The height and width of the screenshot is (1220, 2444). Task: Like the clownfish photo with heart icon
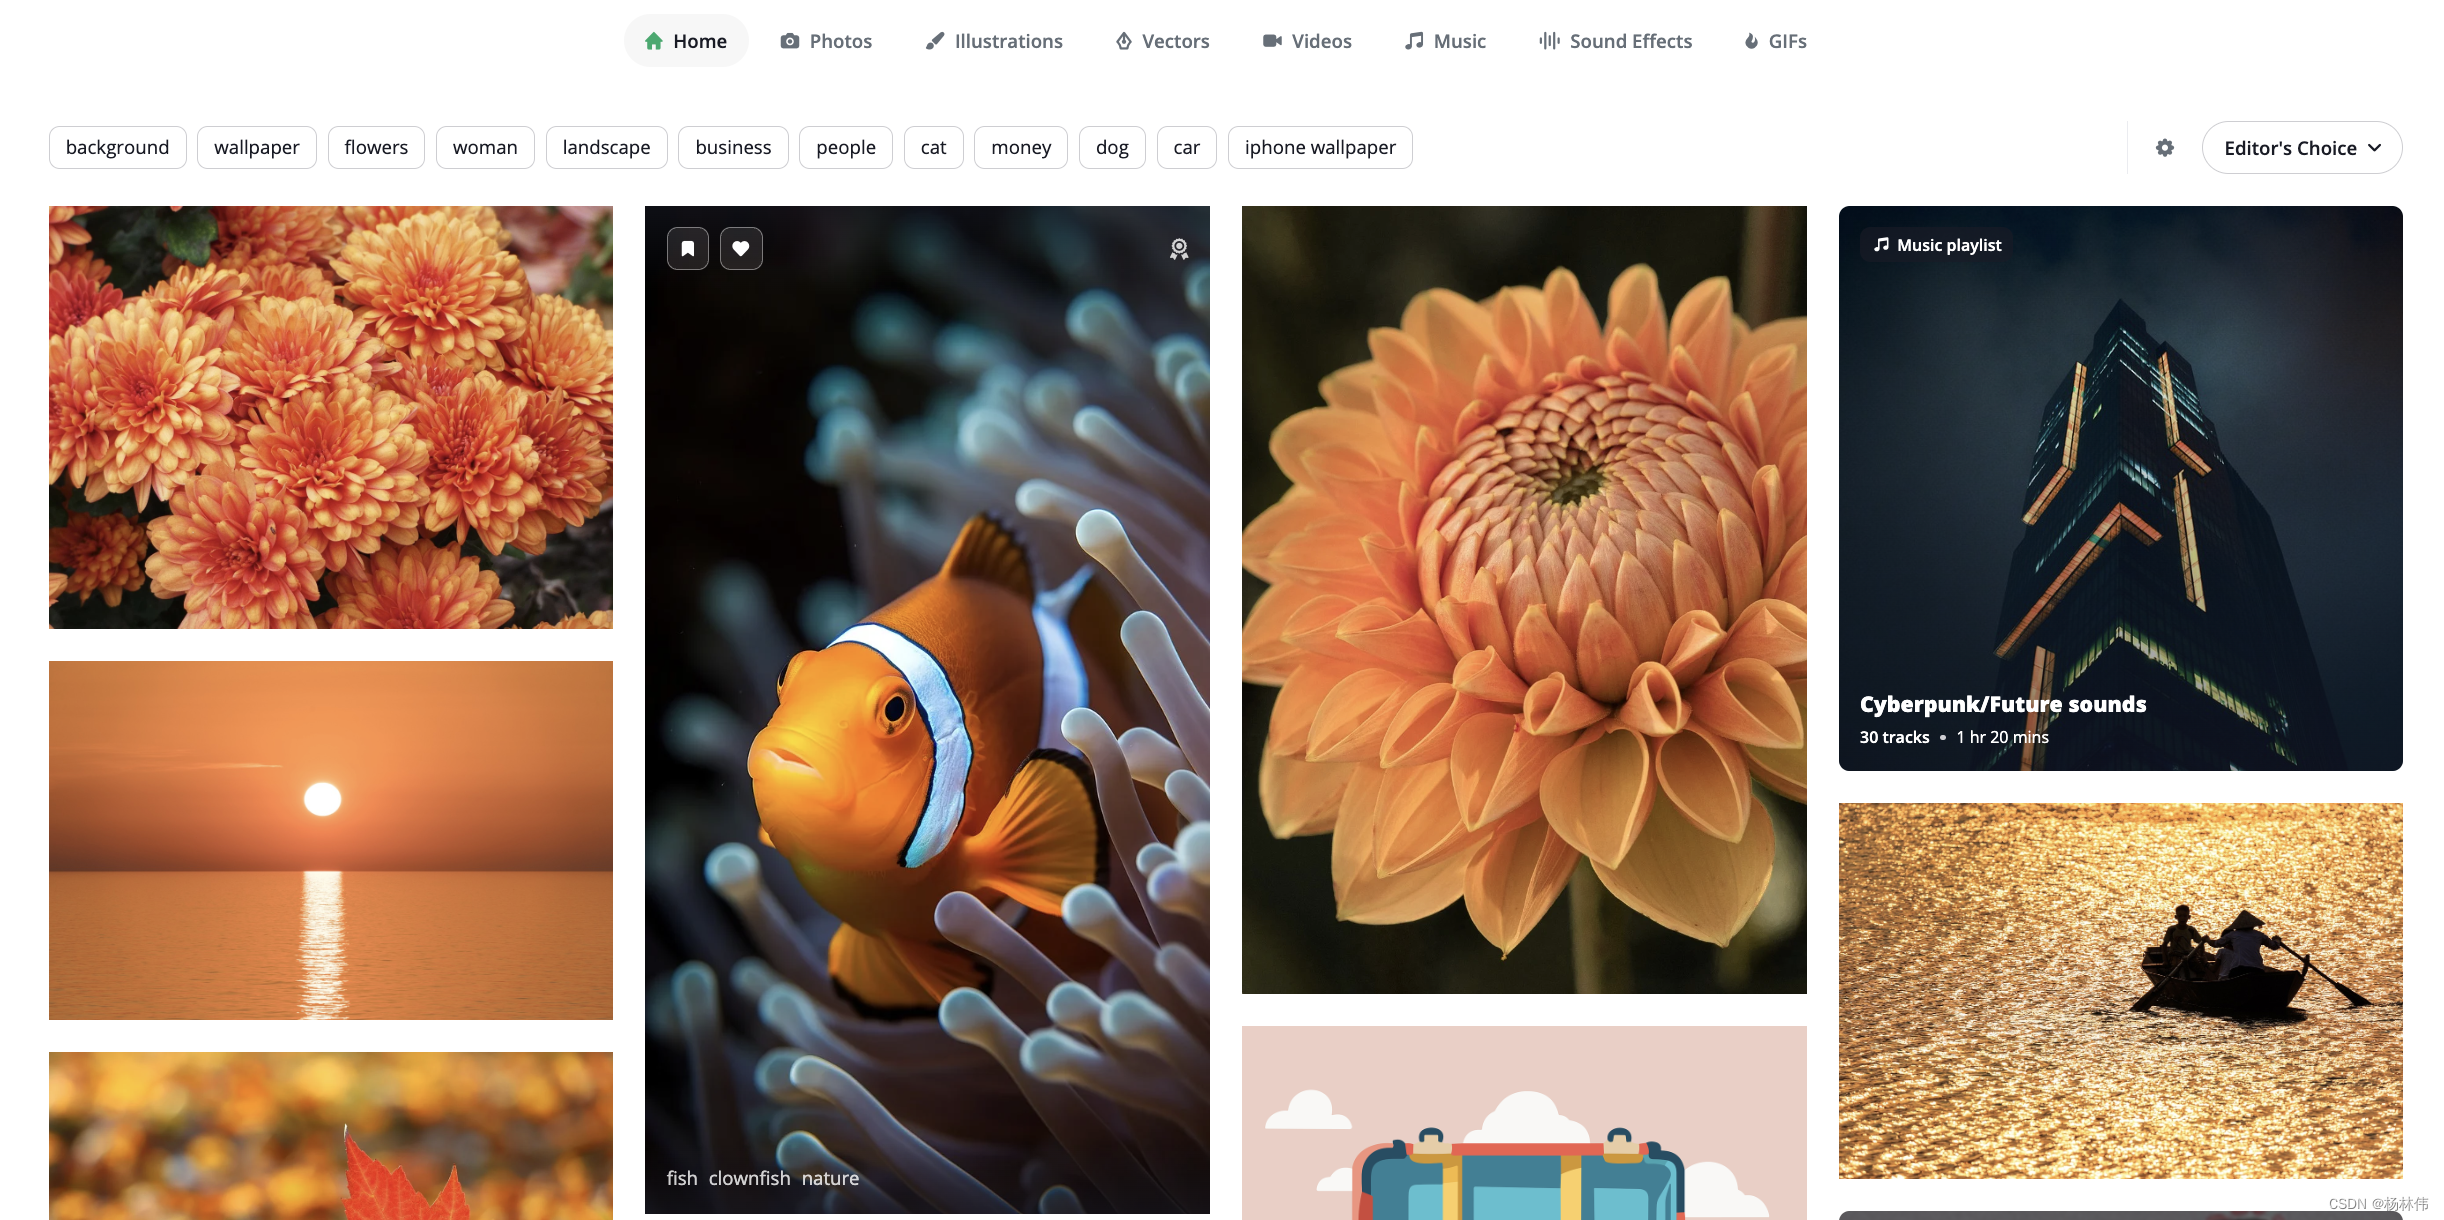(x=741, y=249)
